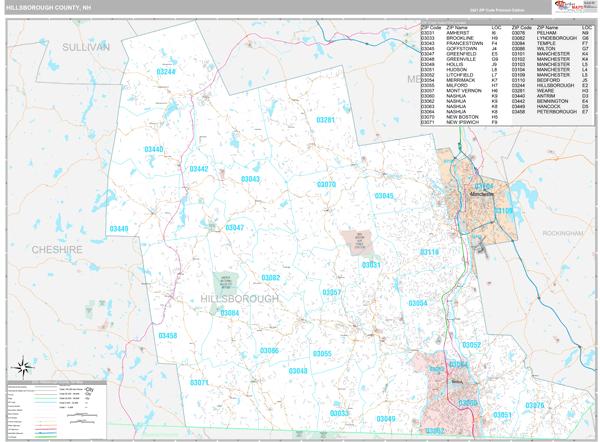Click the PETERBOROUGH row in ZIP index
The width and height of the screenshot is (600, 442).
[x=553, y=112]
